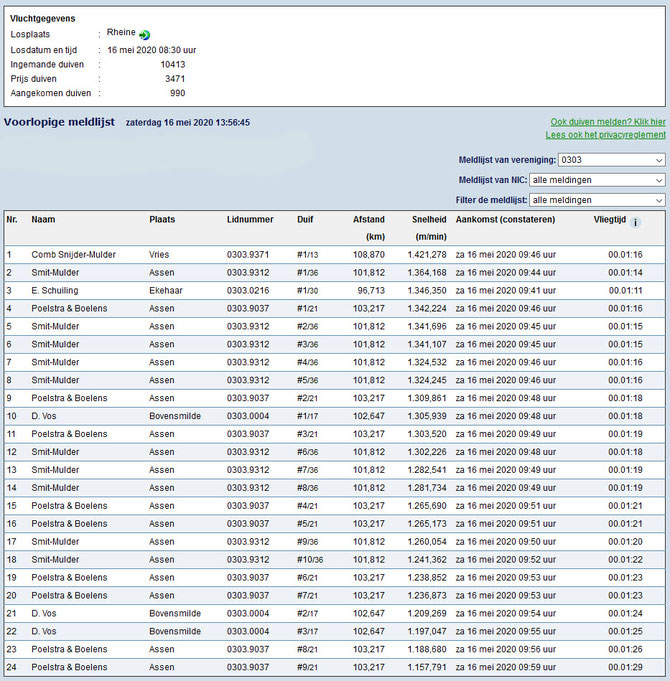Screen dimensions: 670x681
Task: Click the info icon beside Vliegtijd
Action: [x=635, y=222]
